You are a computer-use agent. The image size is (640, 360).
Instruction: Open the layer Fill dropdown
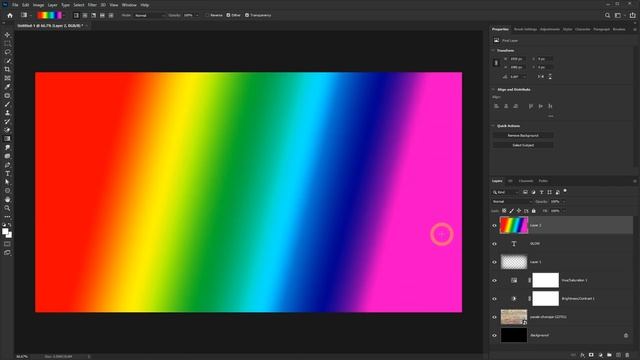point(564,211)
